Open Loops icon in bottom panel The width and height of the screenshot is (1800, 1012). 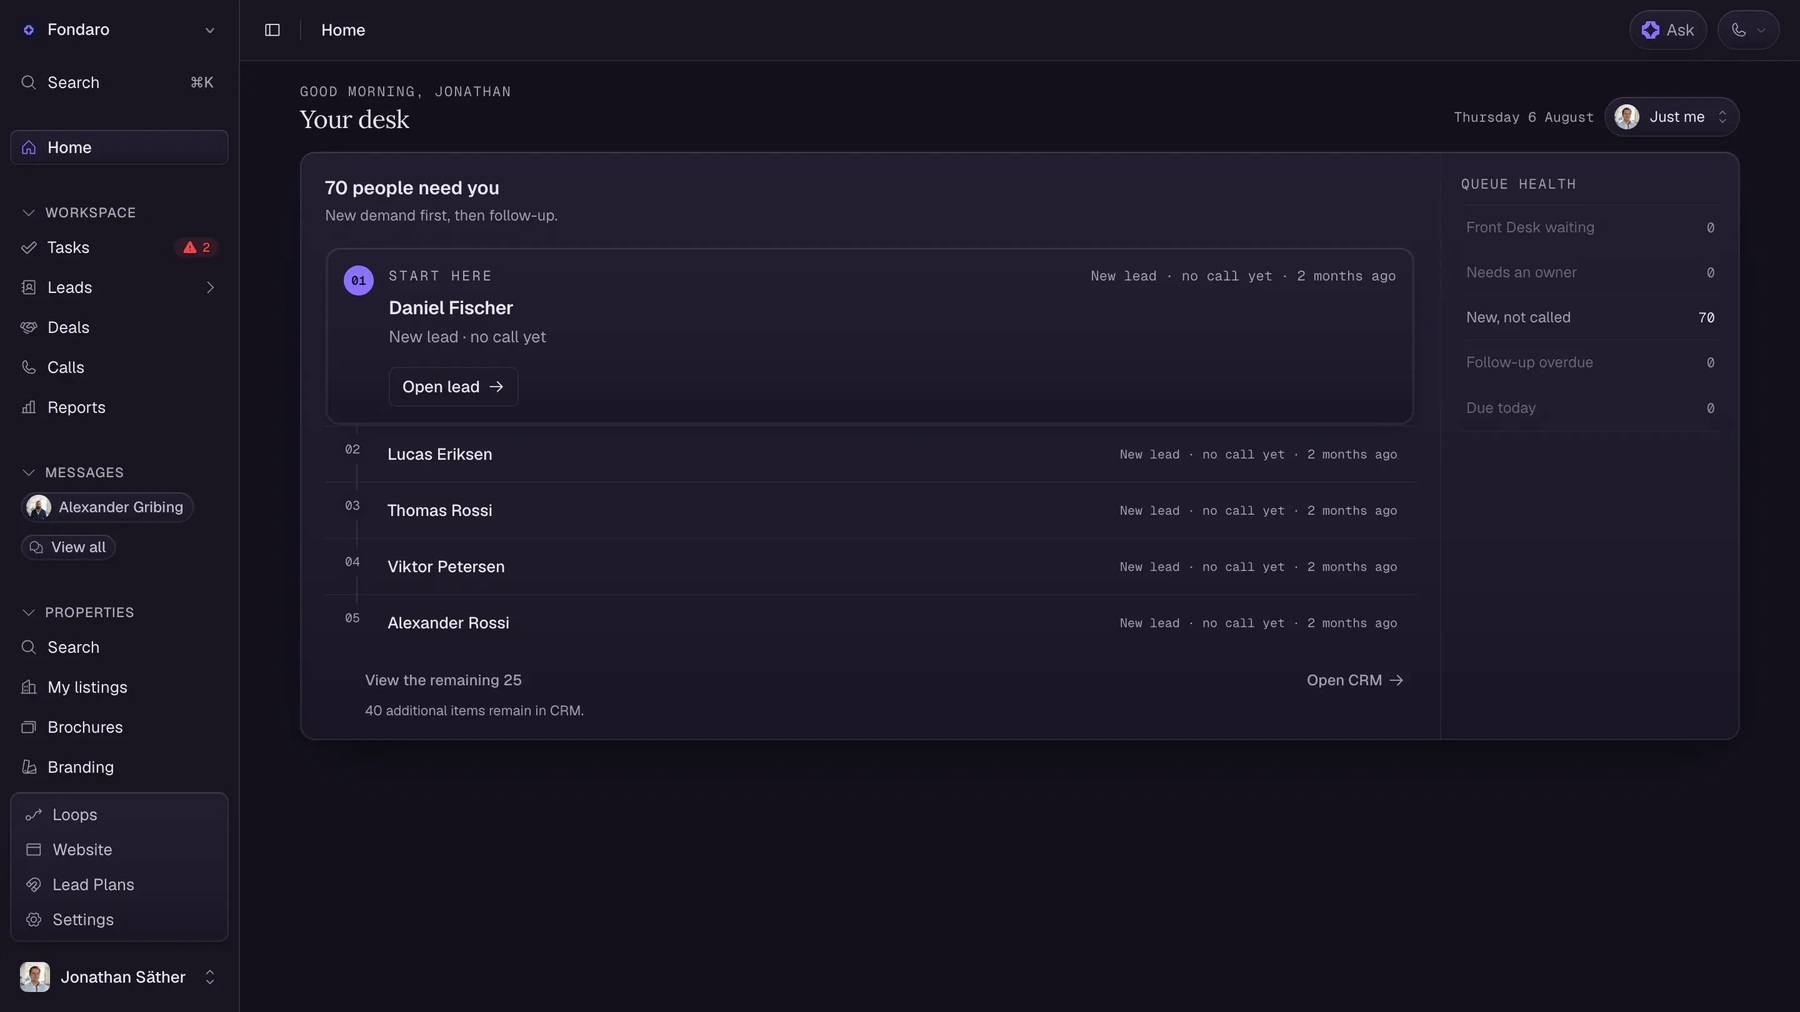(x=34, y=815)
